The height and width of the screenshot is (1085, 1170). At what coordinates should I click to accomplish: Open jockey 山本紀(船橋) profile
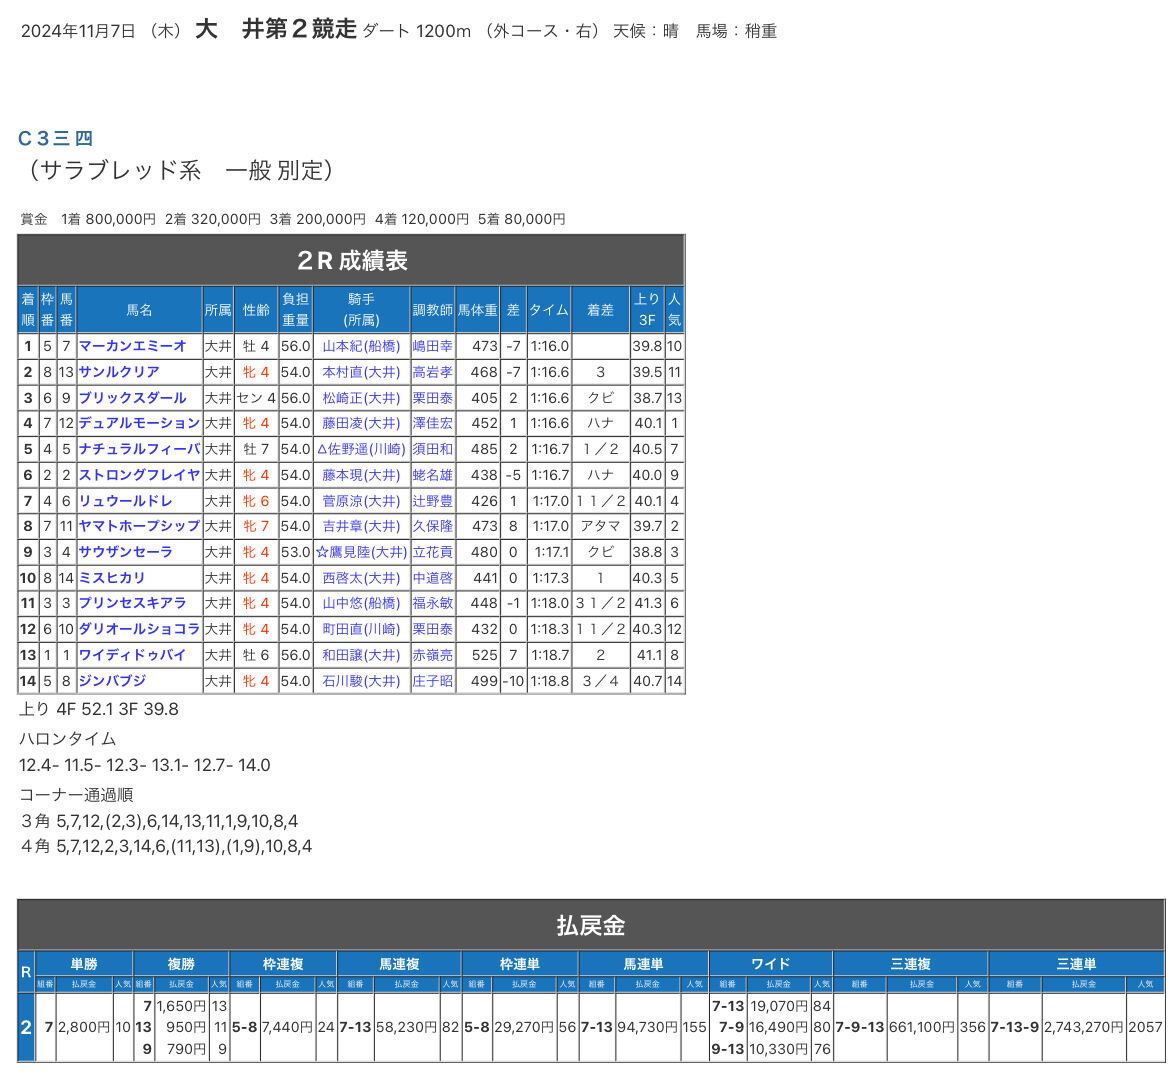361,346
